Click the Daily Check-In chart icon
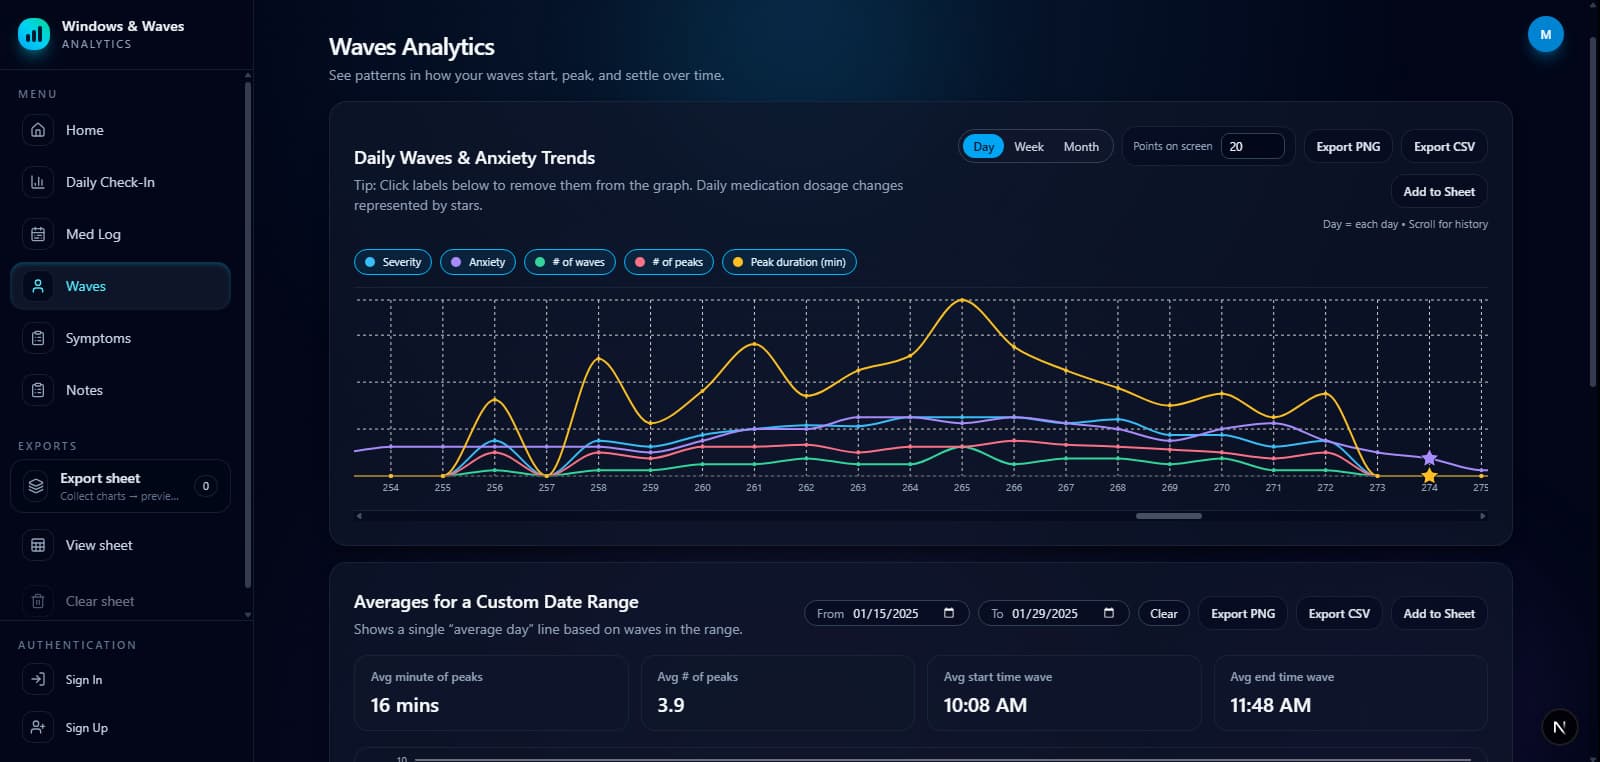 38,182
